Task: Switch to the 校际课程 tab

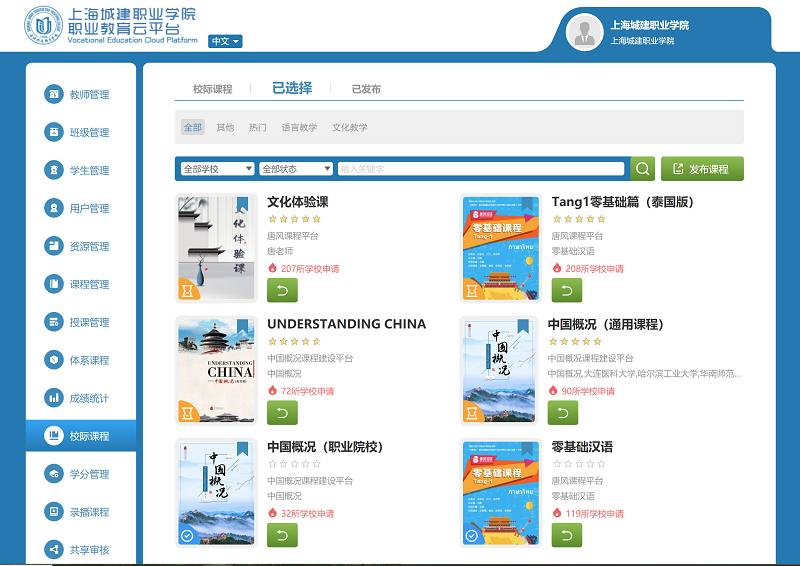Action: coord(212,89)
